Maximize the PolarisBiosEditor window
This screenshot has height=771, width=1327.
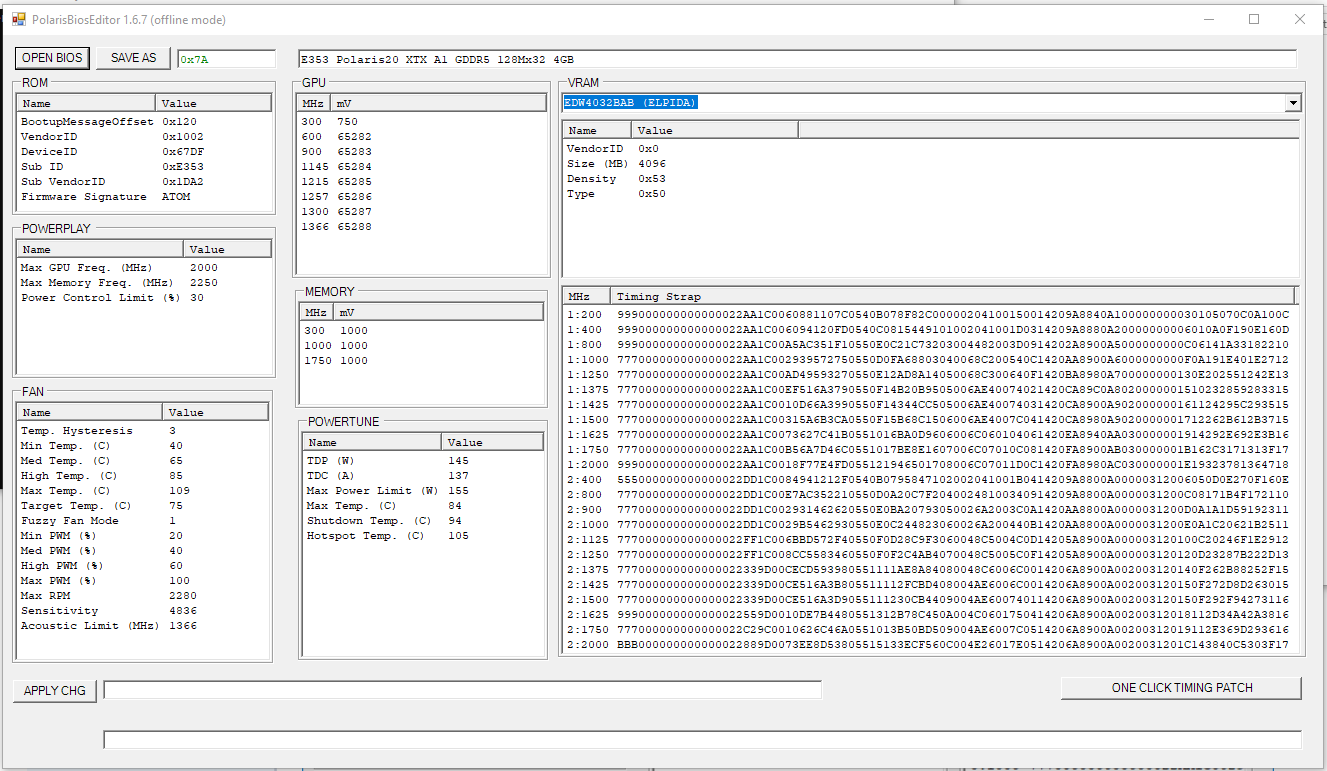1254,19
